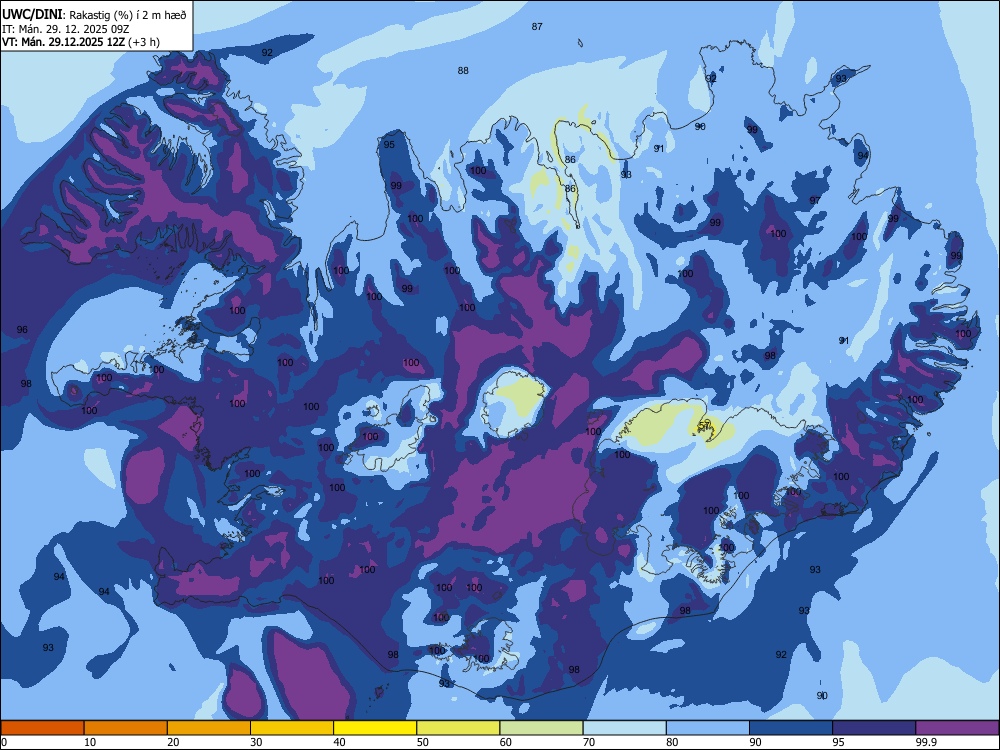
Task: Click the humidity value 88 on the map
Action: click(x=463, y=70)
